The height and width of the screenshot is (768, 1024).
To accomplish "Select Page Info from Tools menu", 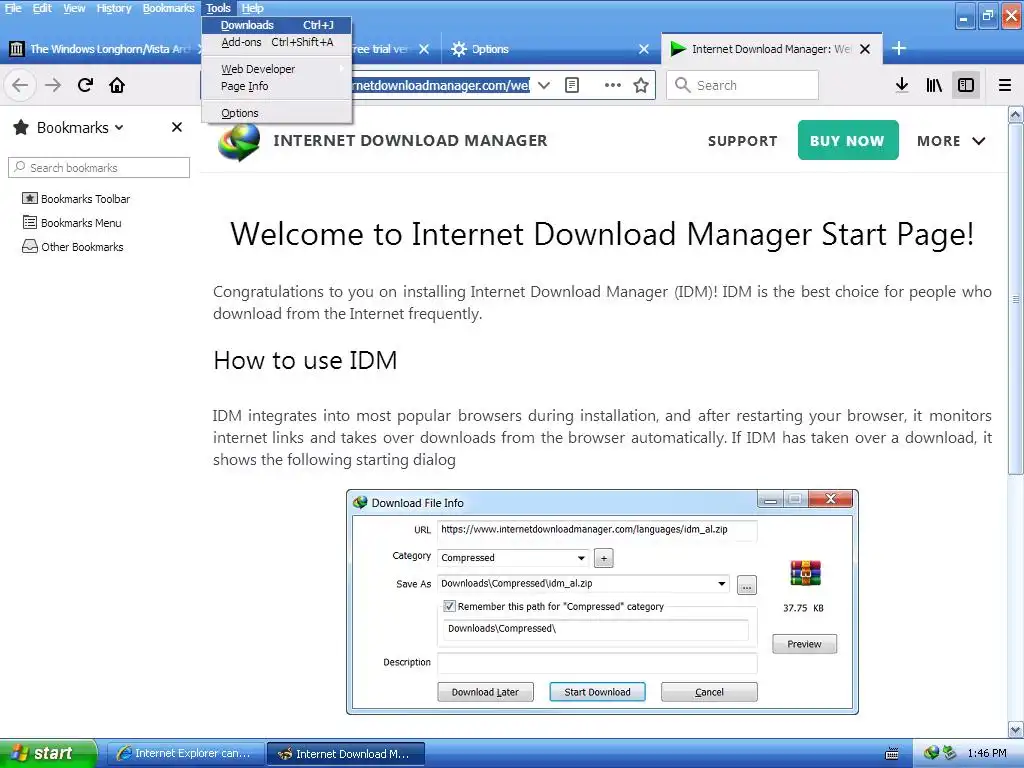I will [277, 86].
